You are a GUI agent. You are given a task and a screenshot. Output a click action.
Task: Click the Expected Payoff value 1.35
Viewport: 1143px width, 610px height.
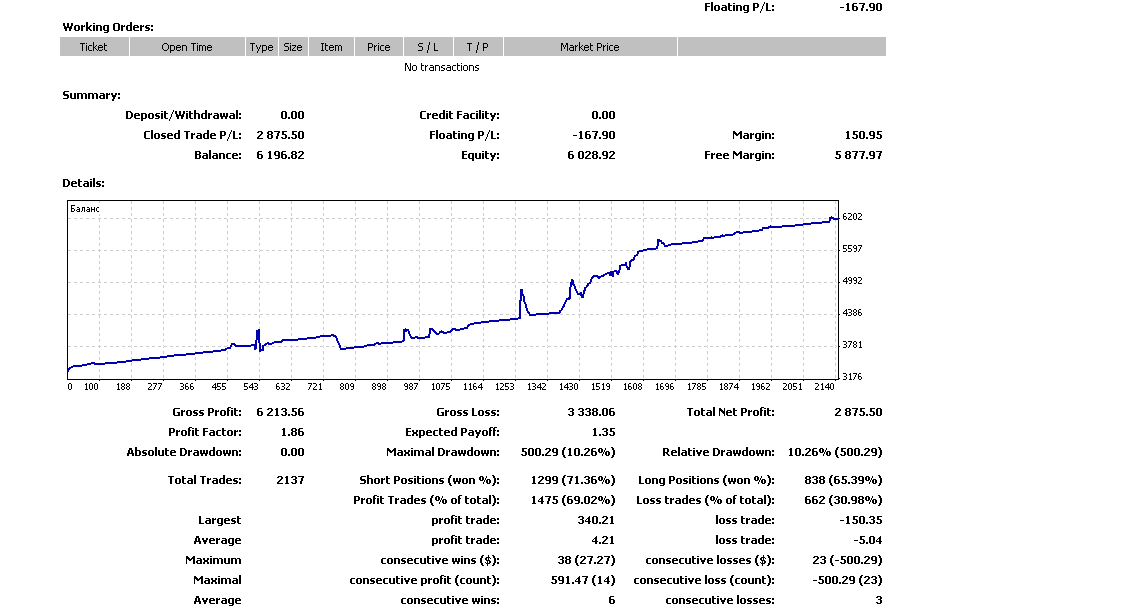[x=604, y=431]
